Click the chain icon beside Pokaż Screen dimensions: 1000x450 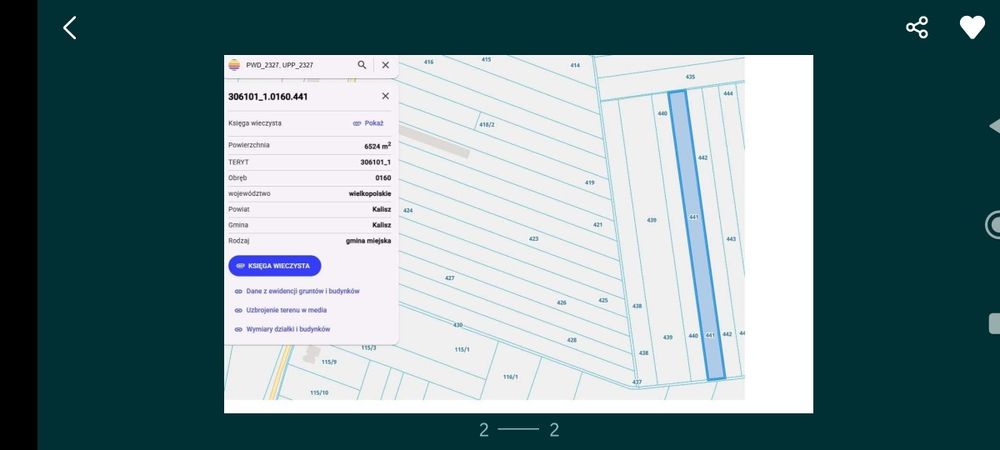click(x=357, y=124)
